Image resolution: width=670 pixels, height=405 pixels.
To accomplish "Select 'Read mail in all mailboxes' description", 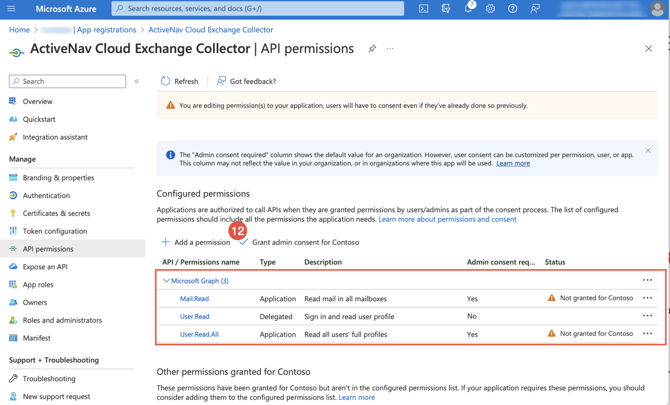I will 345,299.
